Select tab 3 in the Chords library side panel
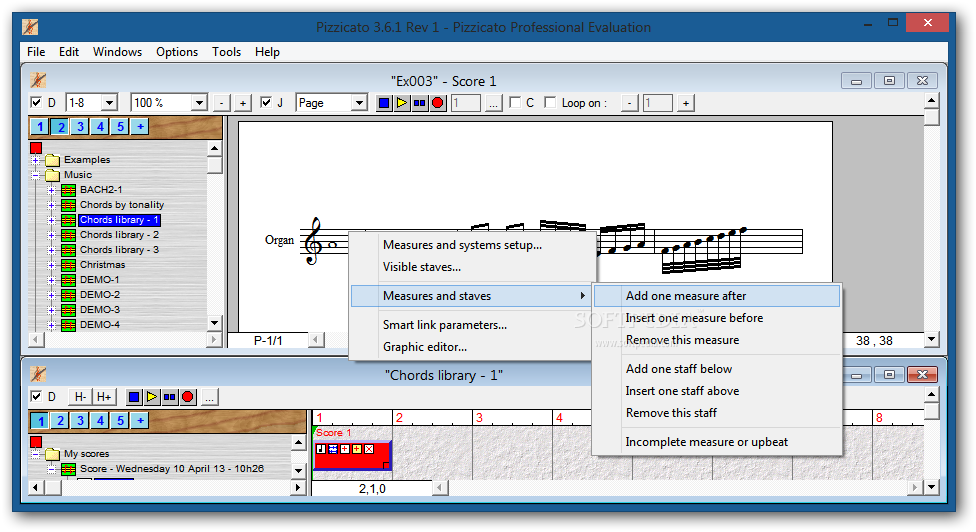This screenshot has width=976, height=532. (x=80, y=421)
